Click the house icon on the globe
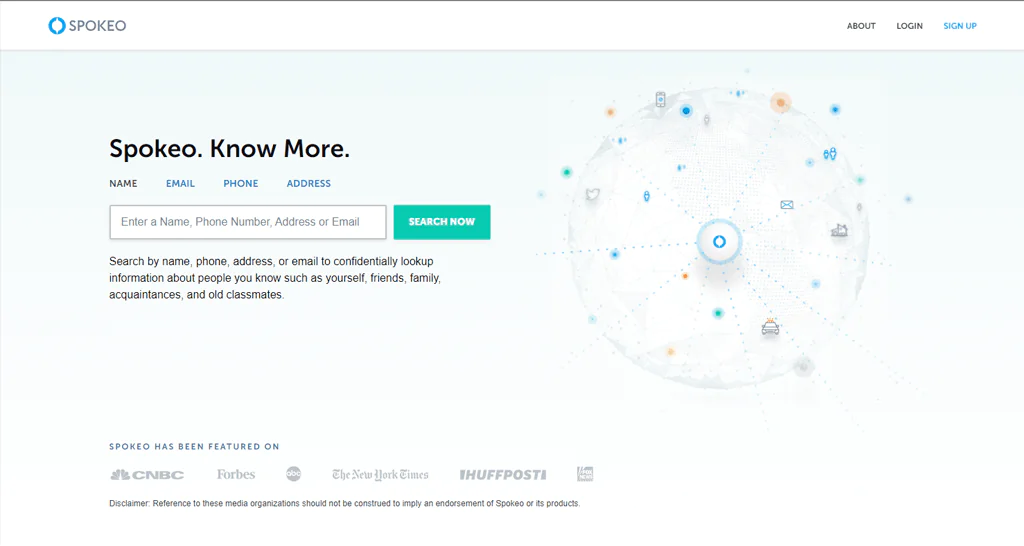The image size is (1024, 546). click(839, 231)
